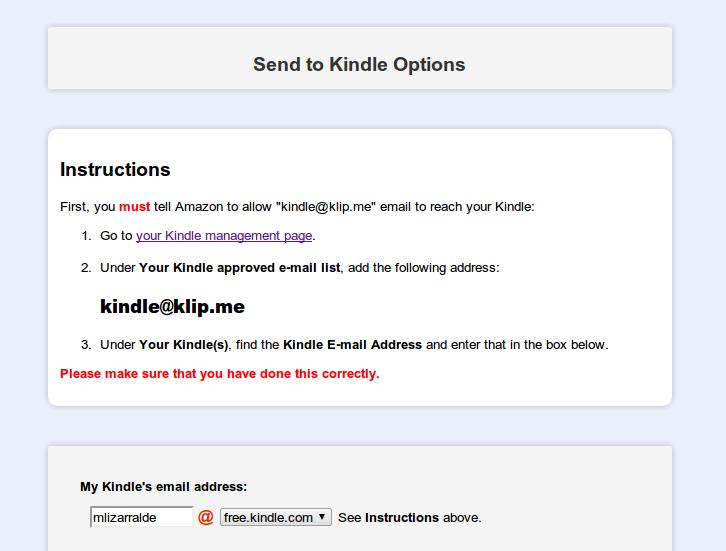Click 'add the following address' text
Screen dimensions: 726x551
point(422,268)
